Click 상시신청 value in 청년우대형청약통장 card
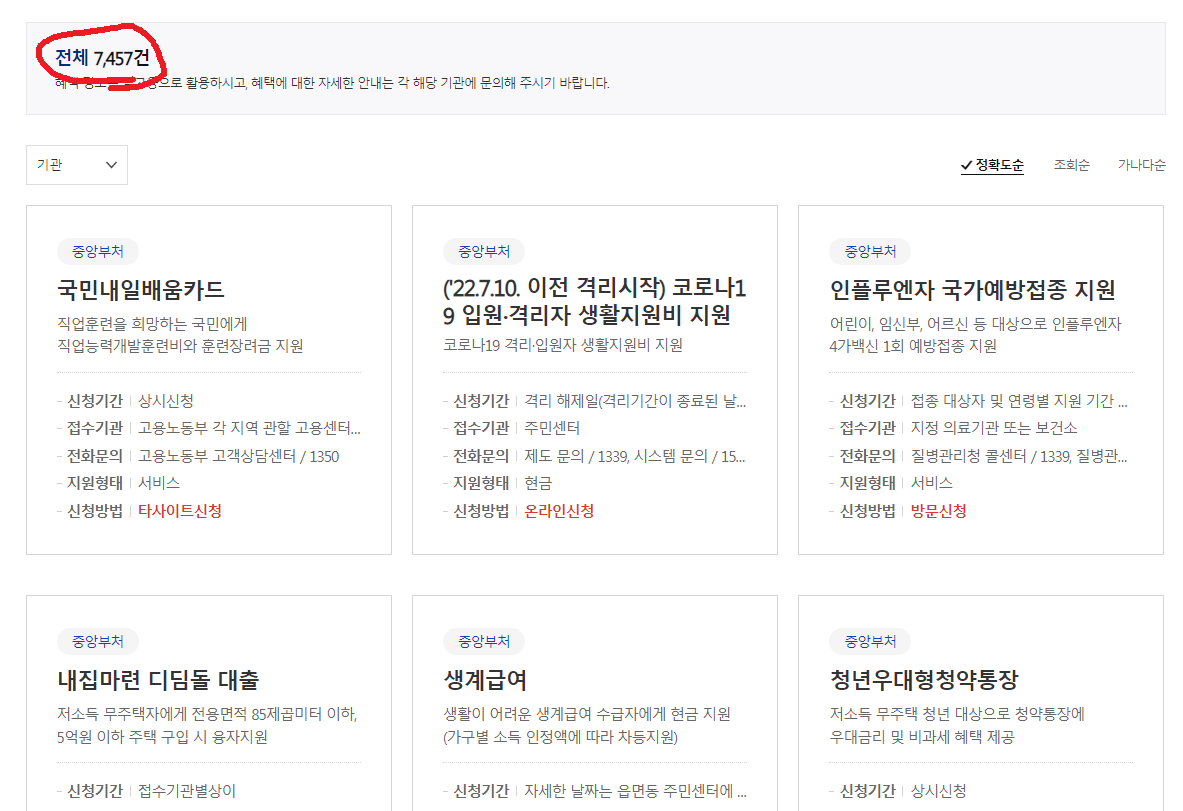The width and height of the screenshot is (1183, 811). pos(939,791)
